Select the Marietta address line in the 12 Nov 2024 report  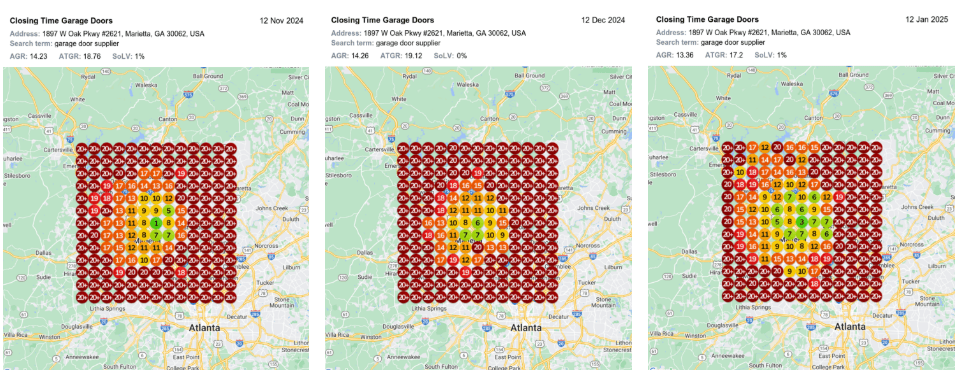coord(107,33)
